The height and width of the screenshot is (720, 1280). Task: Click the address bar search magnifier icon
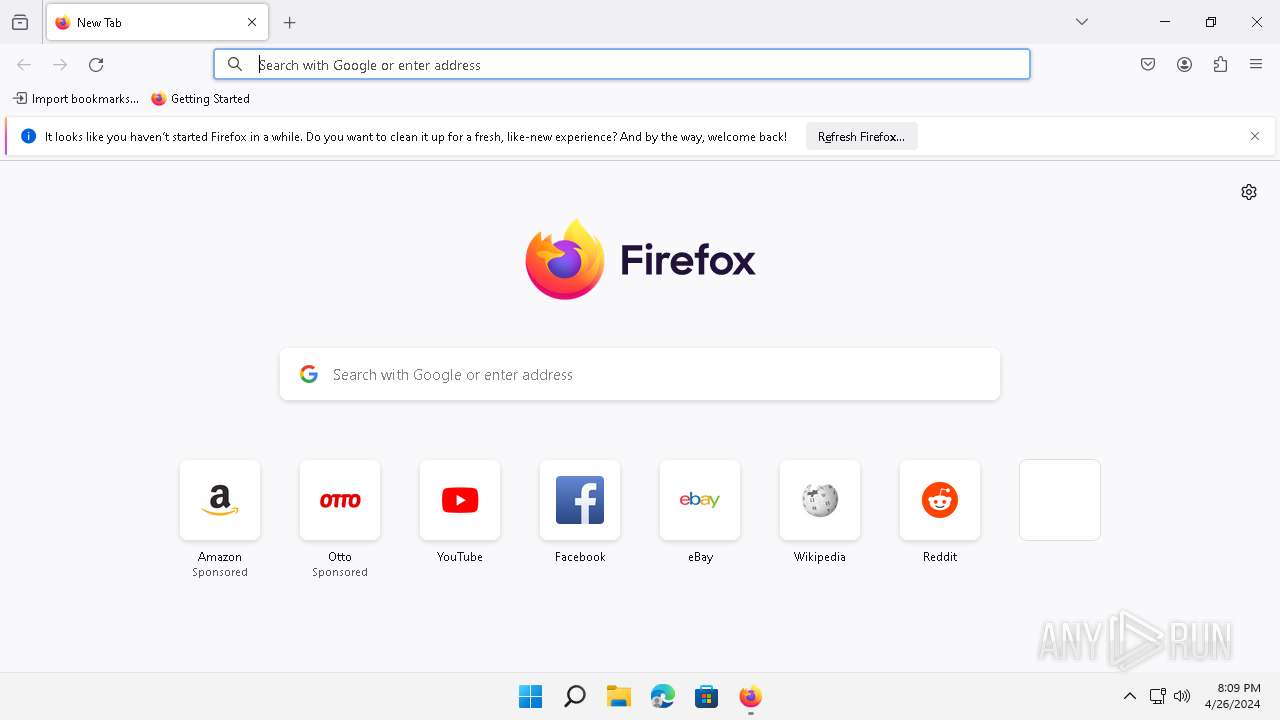(235, 64)
